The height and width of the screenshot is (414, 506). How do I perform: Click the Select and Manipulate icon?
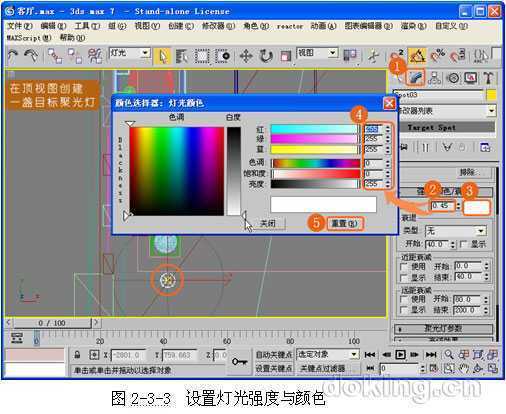(x=374, y=55)
